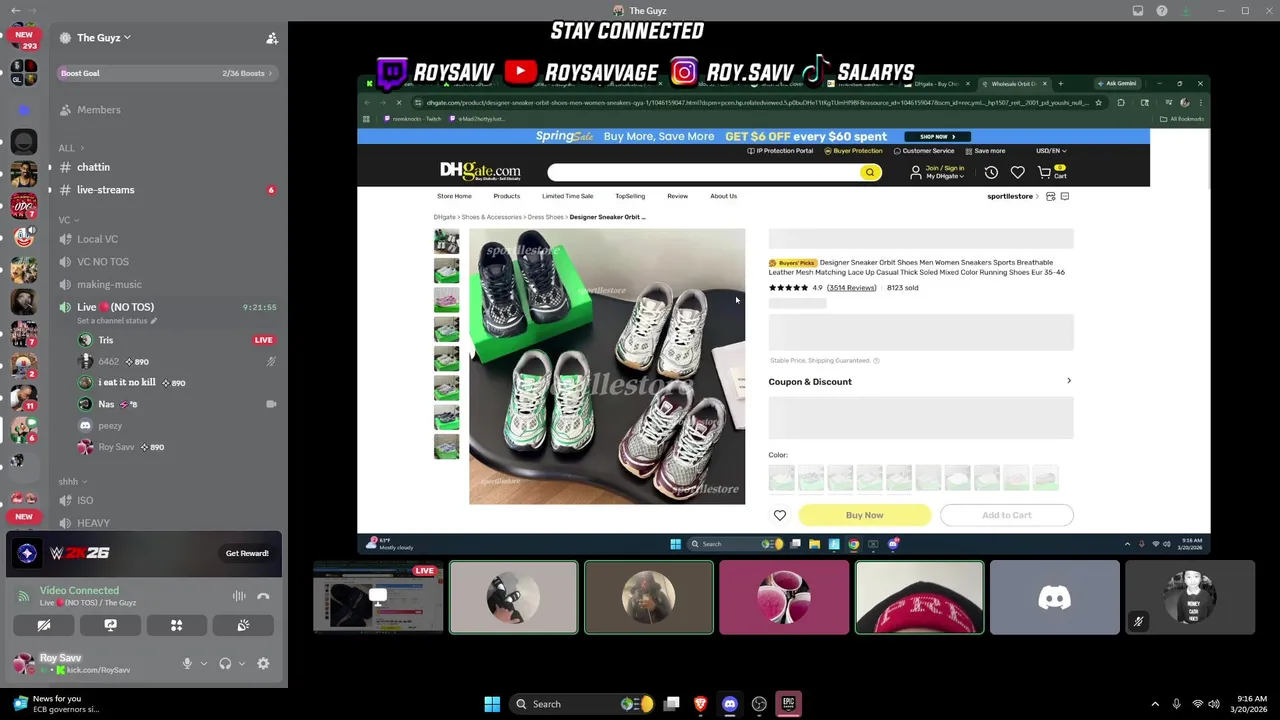
Task: Open the Limited Time Sale tab
Action: (x=567, y=196)
